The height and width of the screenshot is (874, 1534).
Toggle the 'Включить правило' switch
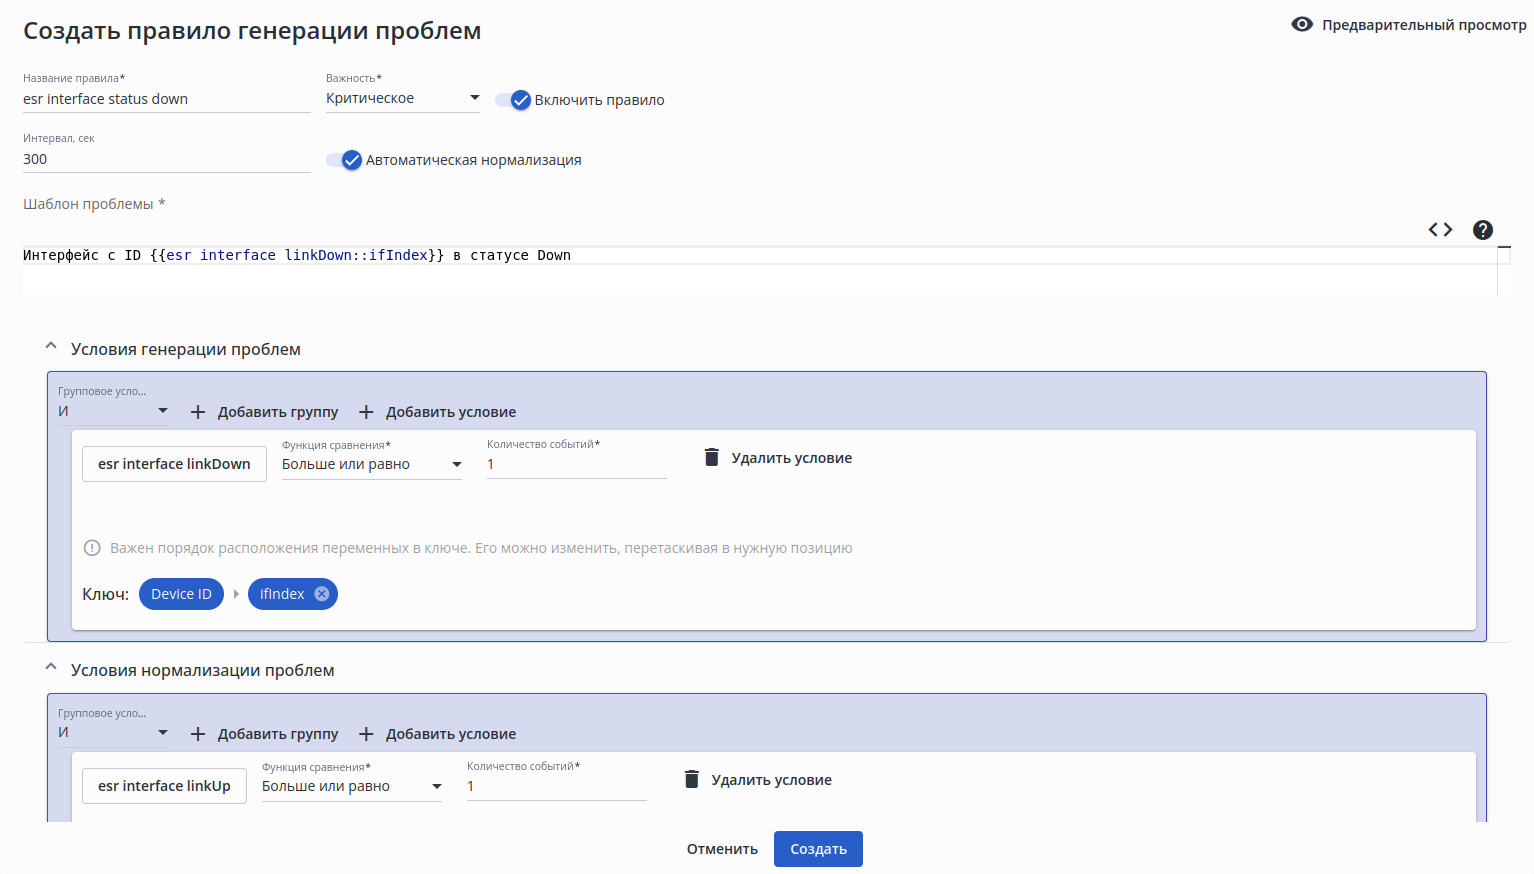pyautogui.click(x=512, y=100)
